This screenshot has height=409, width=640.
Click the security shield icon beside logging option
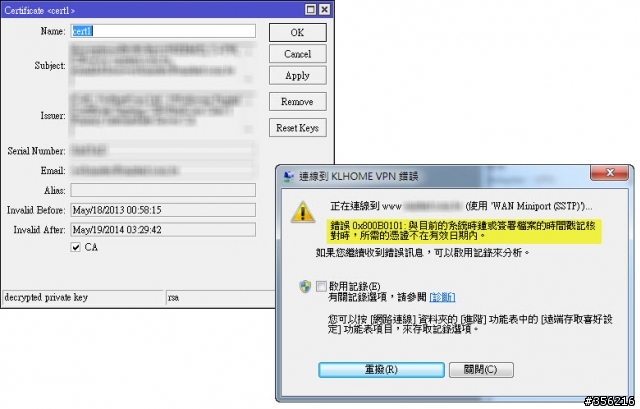coord(305,287)
